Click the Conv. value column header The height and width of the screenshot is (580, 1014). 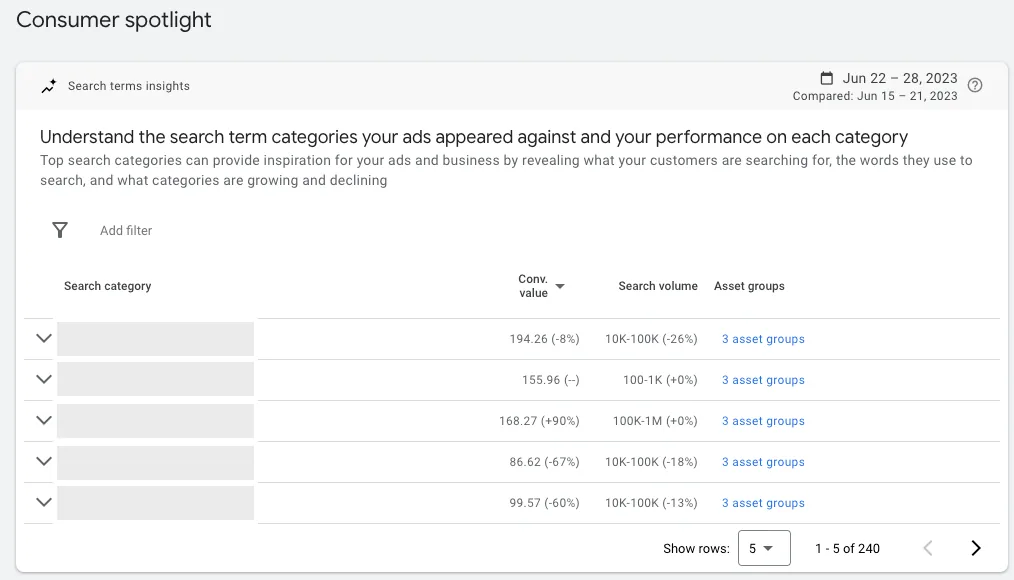coord(533,286)
